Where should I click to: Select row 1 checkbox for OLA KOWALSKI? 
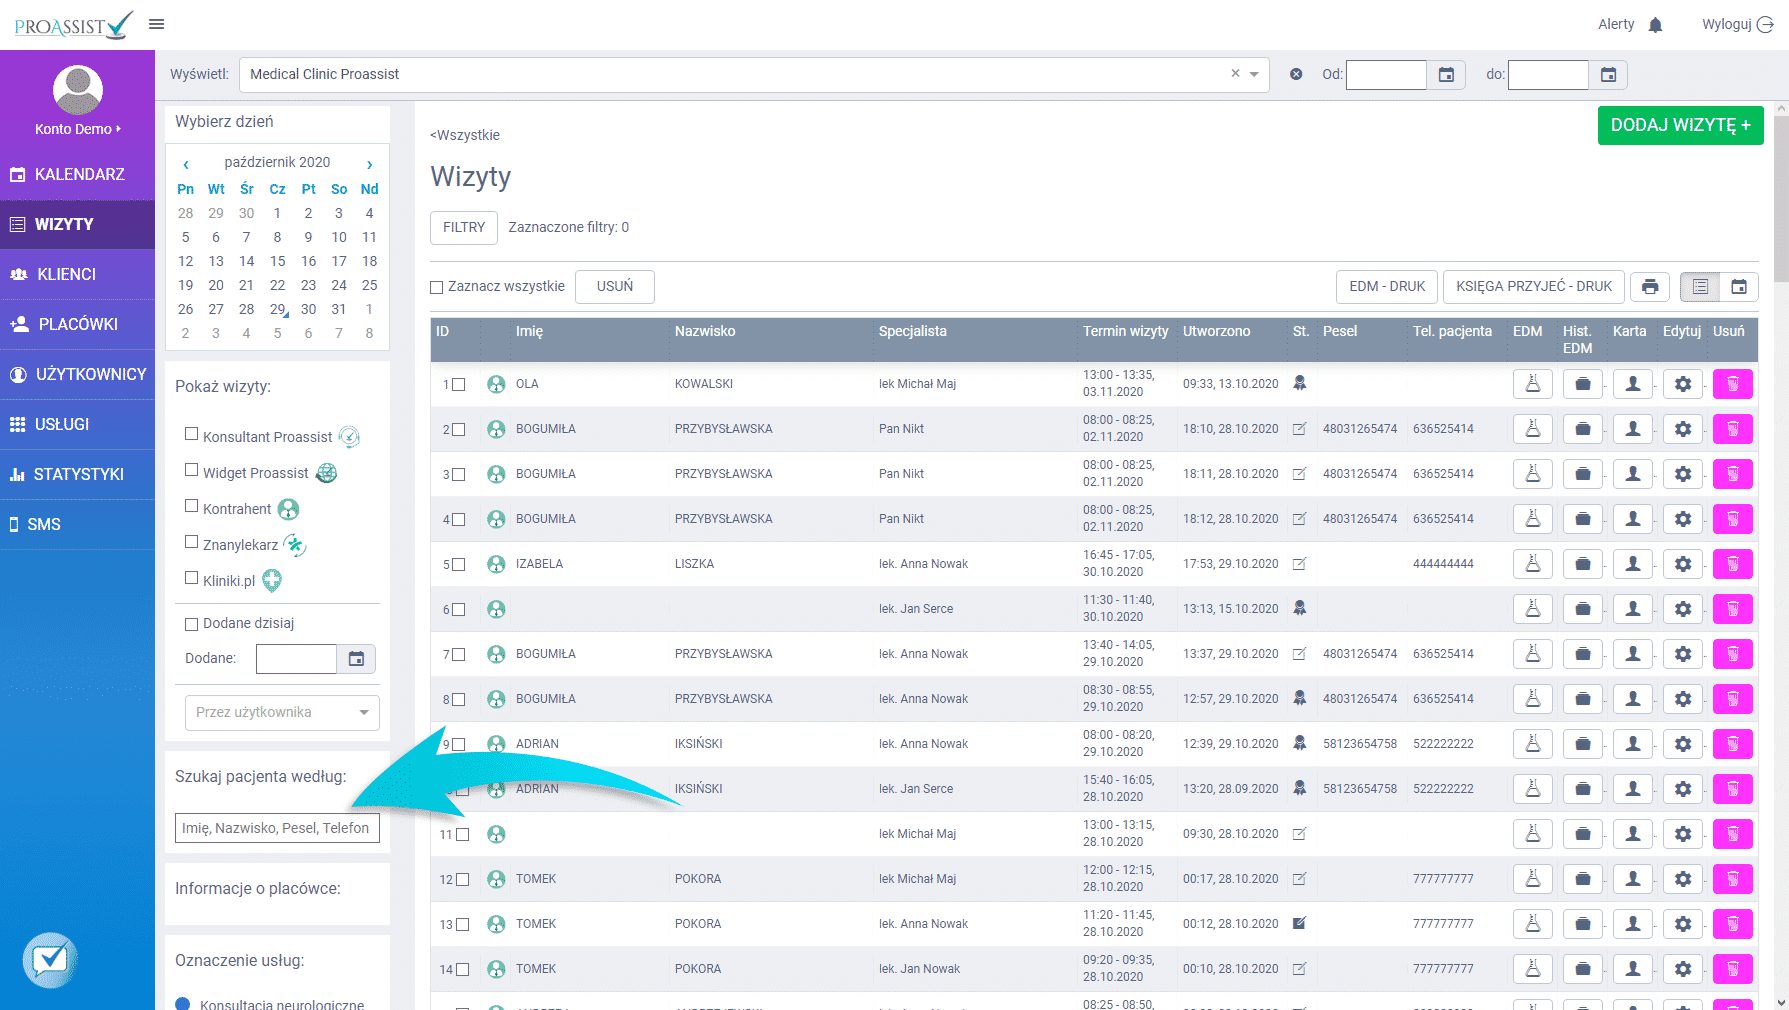tap(459, 385)
